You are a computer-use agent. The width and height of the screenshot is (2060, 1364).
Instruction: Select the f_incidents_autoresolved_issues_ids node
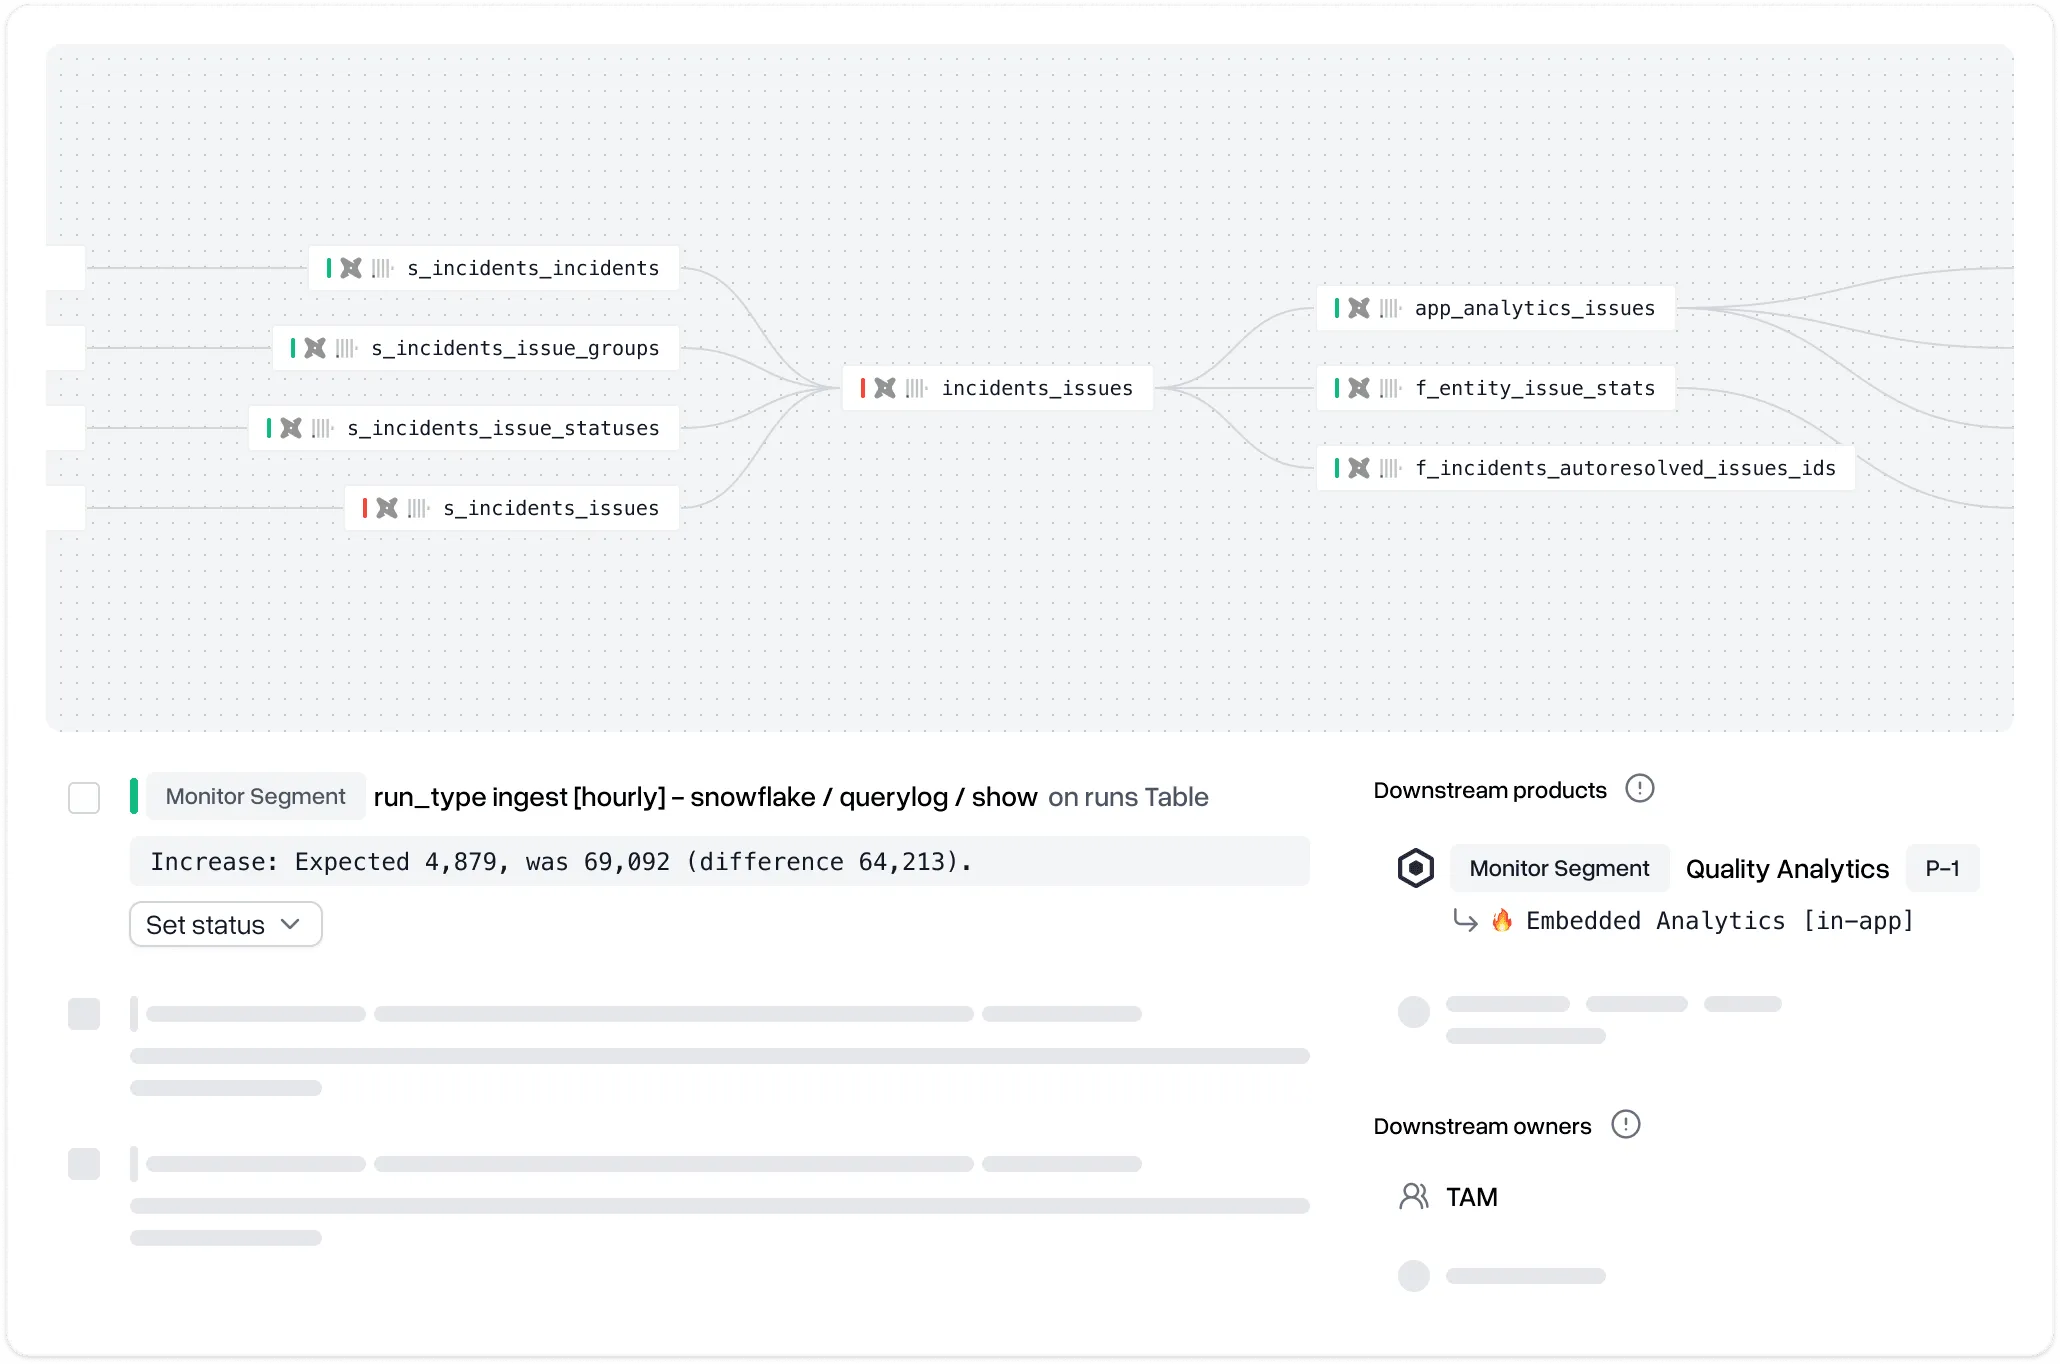tap(1624, 468)
